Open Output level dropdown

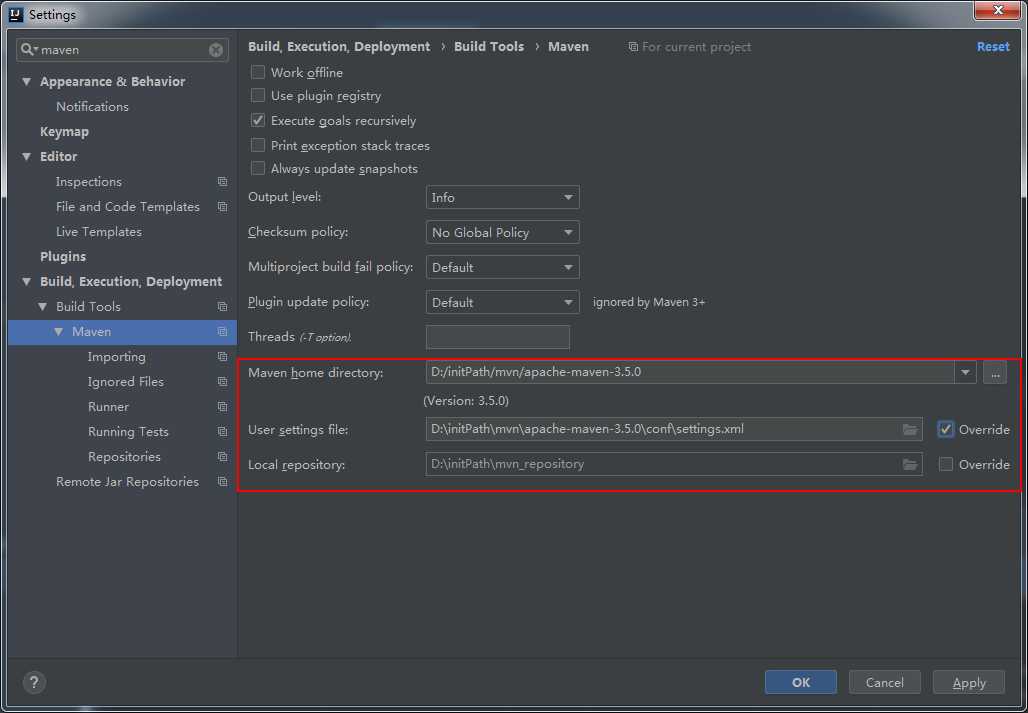click(503, 197)
